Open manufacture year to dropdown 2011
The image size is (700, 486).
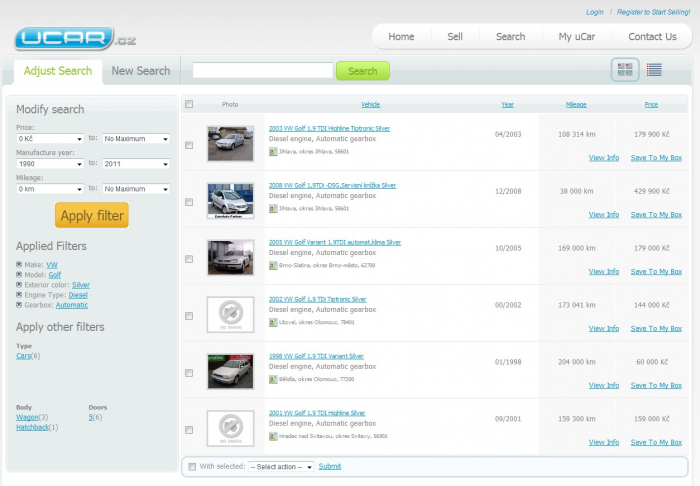[136, 164]
